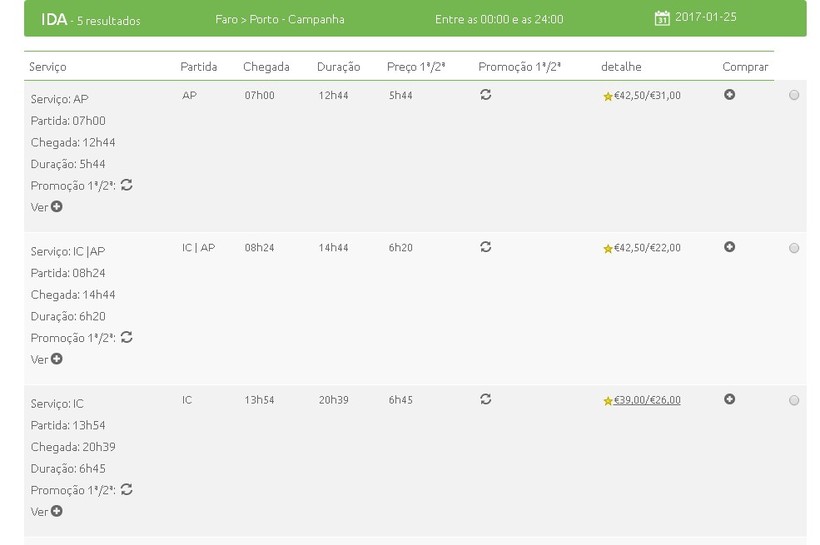
Task: Click the star icon next to €39,00/€26,00
Action: 607,401
